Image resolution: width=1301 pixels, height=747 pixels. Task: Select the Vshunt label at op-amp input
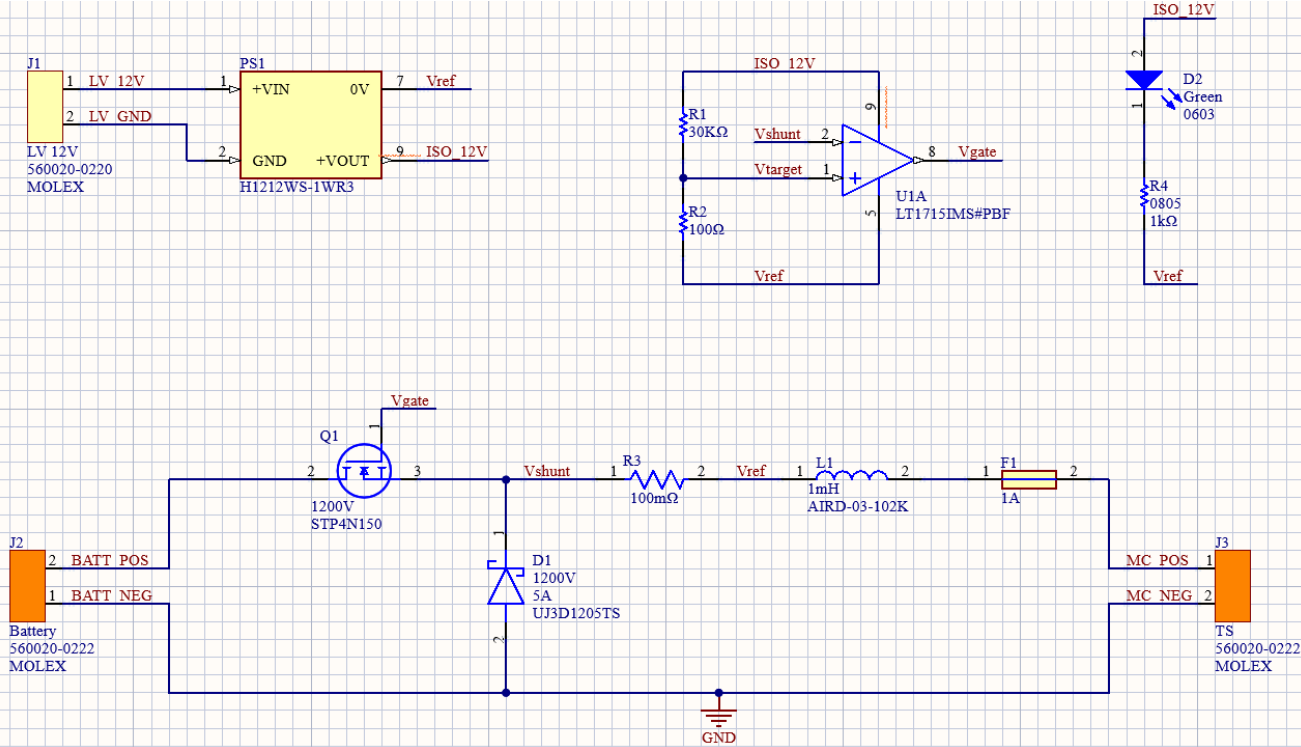click(777, 134)
